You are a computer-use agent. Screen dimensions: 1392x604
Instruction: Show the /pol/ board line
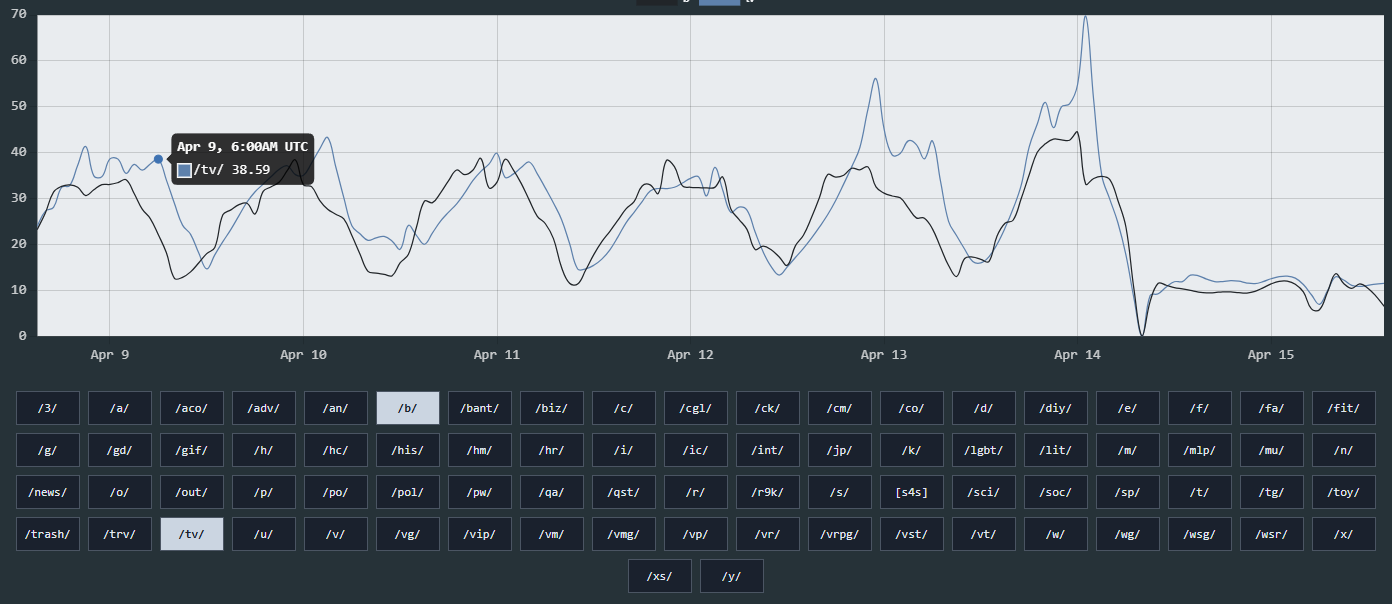(x=408, y=492)
